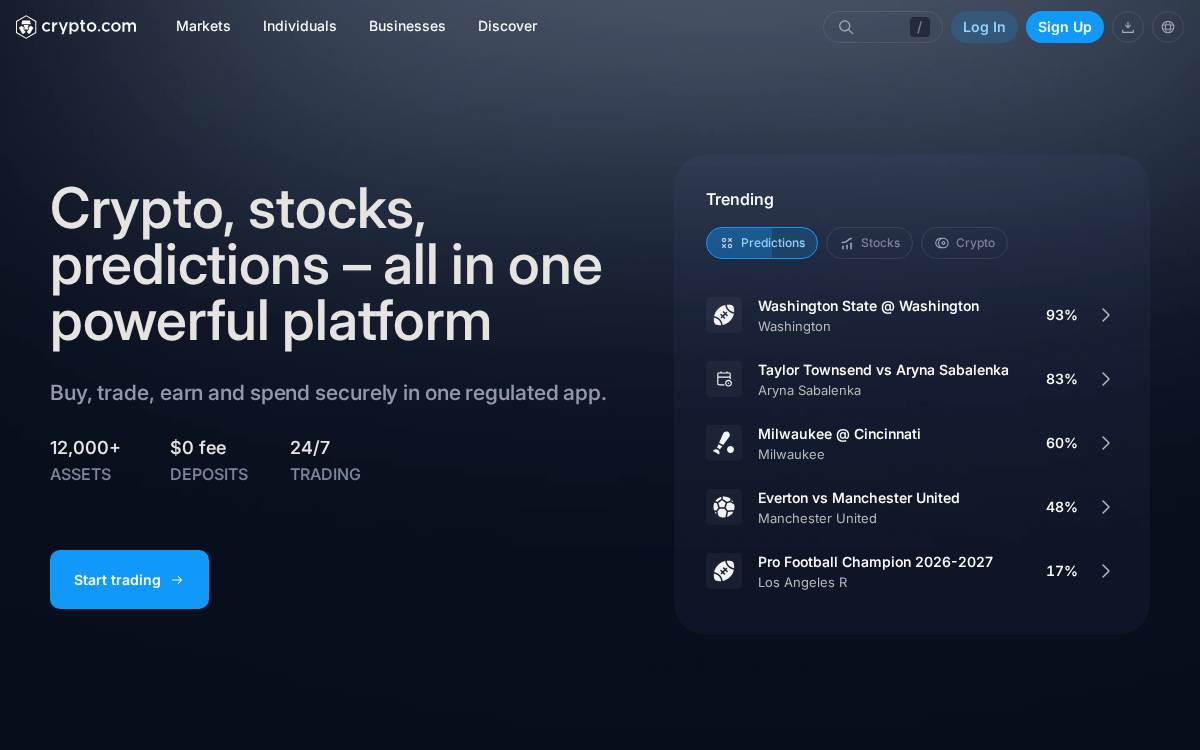This screenshot has height=750, width=1200.
Task: Open Everton vs Manchester United prediction
Action: 912,507
